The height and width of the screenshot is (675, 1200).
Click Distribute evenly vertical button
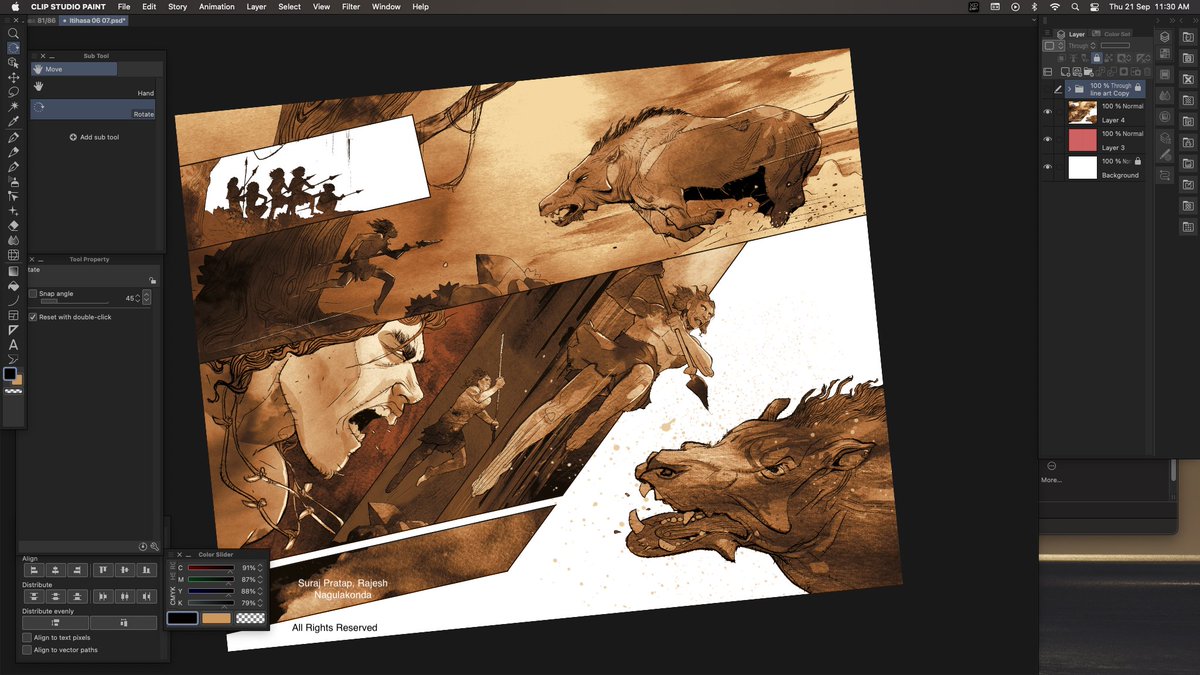55,623
